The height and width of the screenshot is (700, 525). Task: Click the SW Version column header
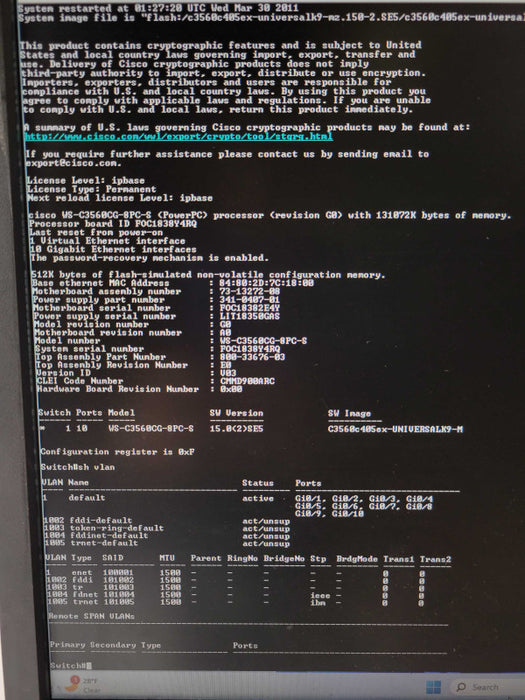tap(236, 413)
